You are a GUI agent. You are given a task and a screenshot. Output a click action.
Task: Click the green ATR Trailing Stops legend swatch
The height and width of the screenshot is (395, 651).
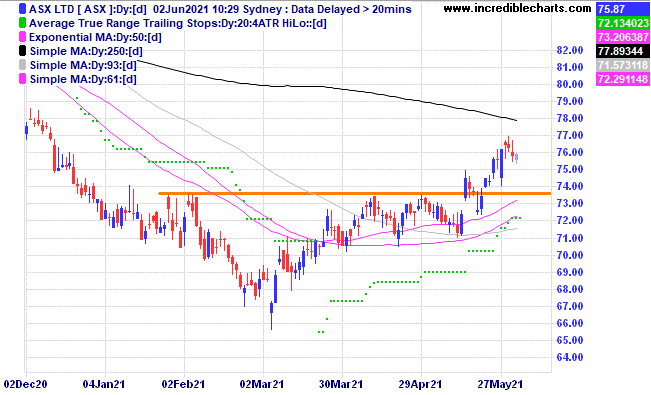pos(22,23)
